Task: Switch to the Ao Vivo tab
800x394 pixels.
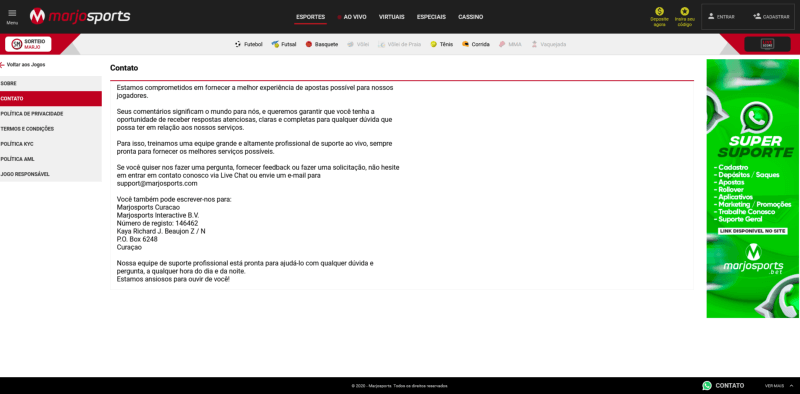Action: point(352,17)
